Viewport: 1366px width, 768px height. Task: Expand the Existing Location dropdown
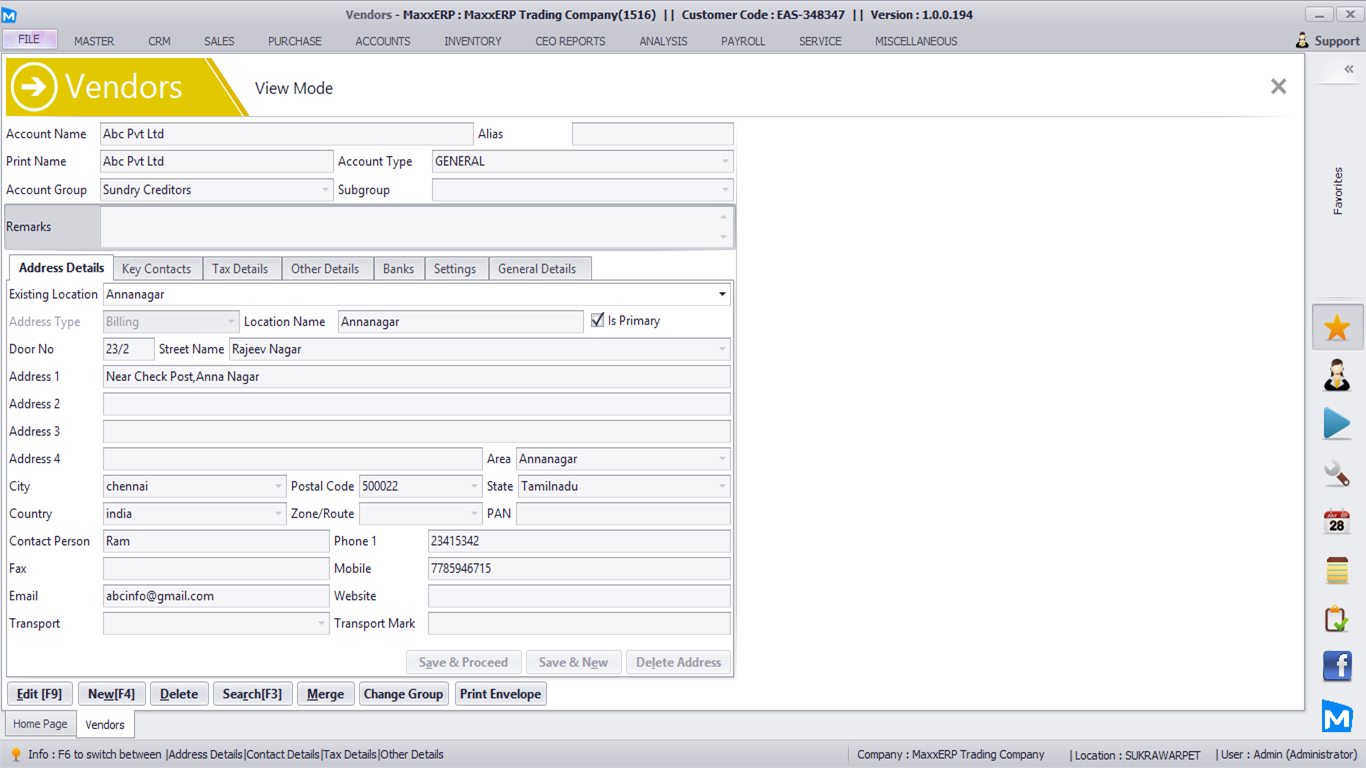(722, 295)
